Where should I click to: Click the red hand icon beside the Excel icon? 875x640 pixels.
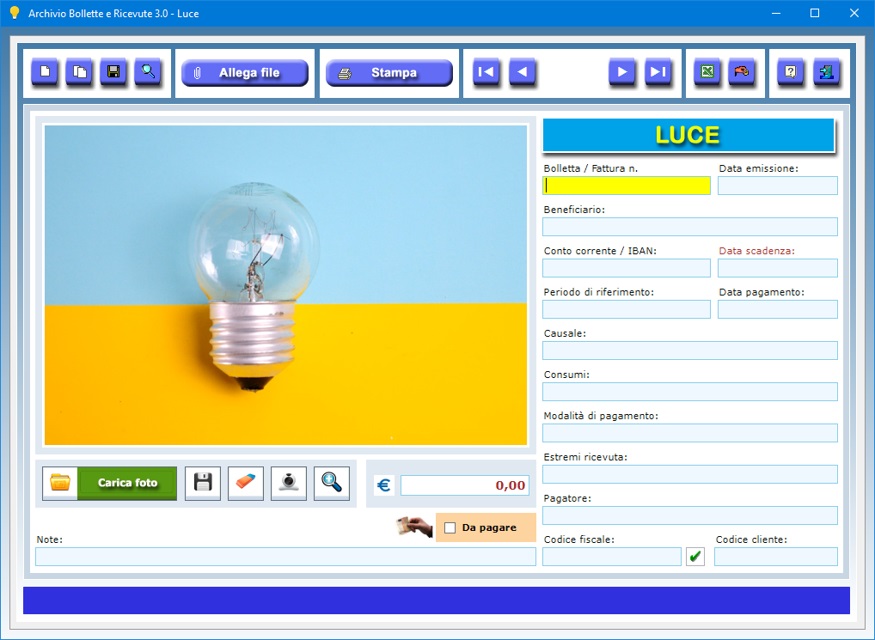742,72
